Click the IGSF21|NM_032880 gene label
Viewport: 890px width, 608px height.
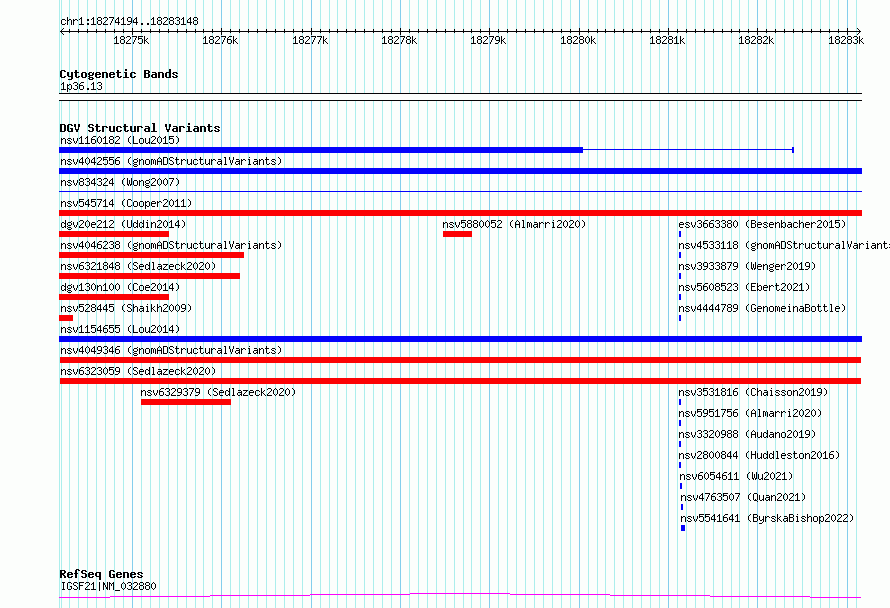(x=108, y=586)
